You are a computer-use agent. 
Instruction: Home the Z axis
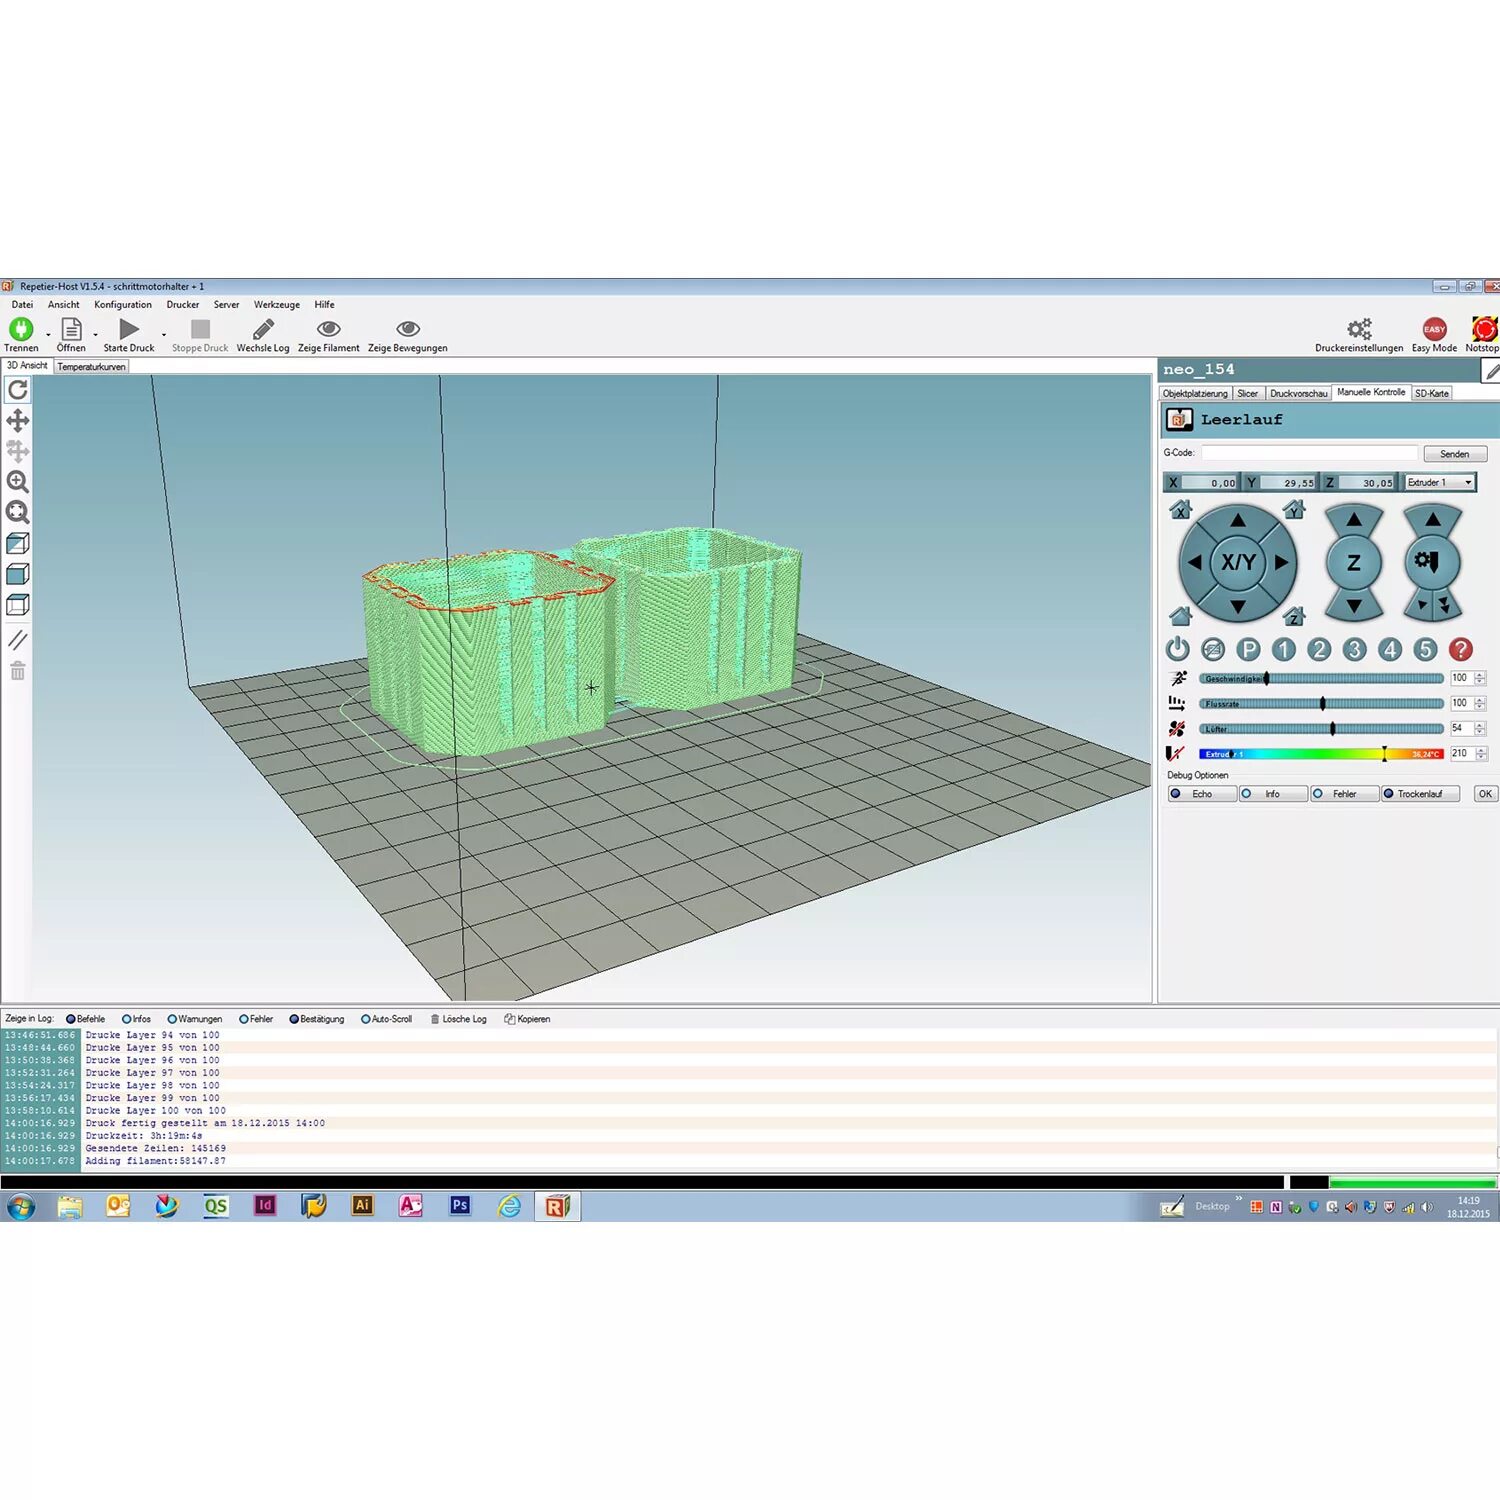coord(1295,615)
